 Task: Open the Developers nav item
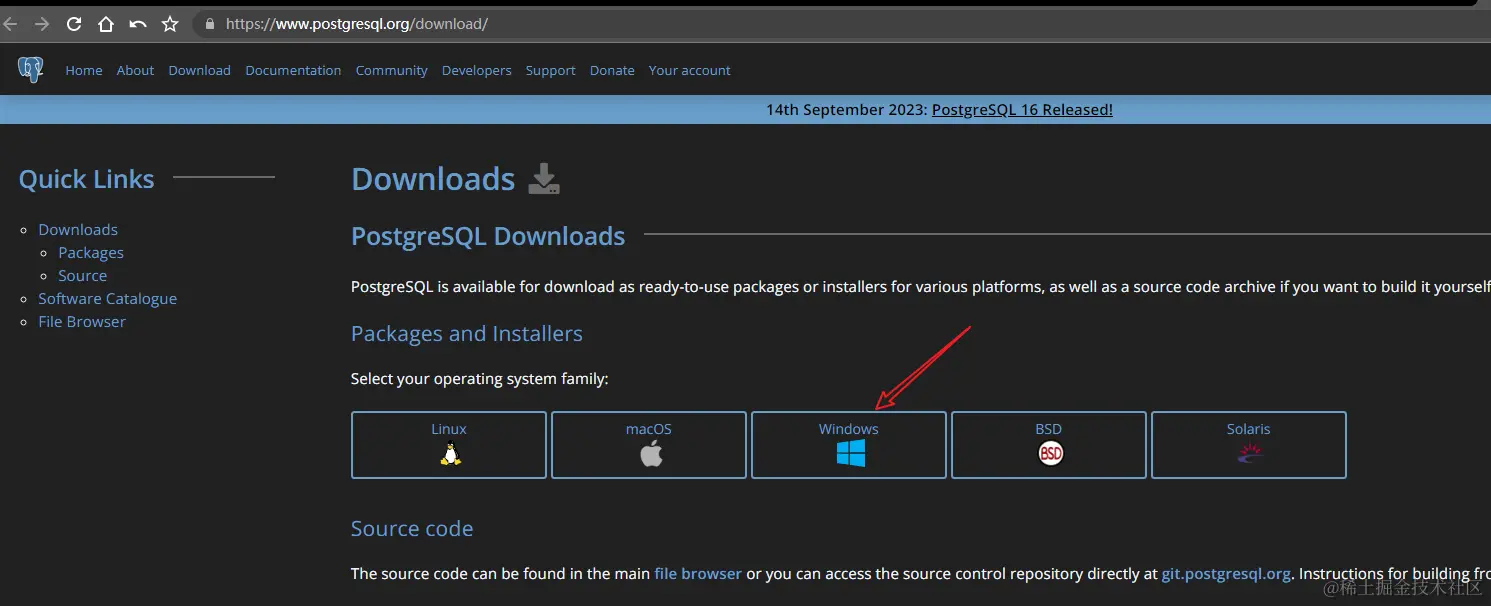click(x=476, y=70)
